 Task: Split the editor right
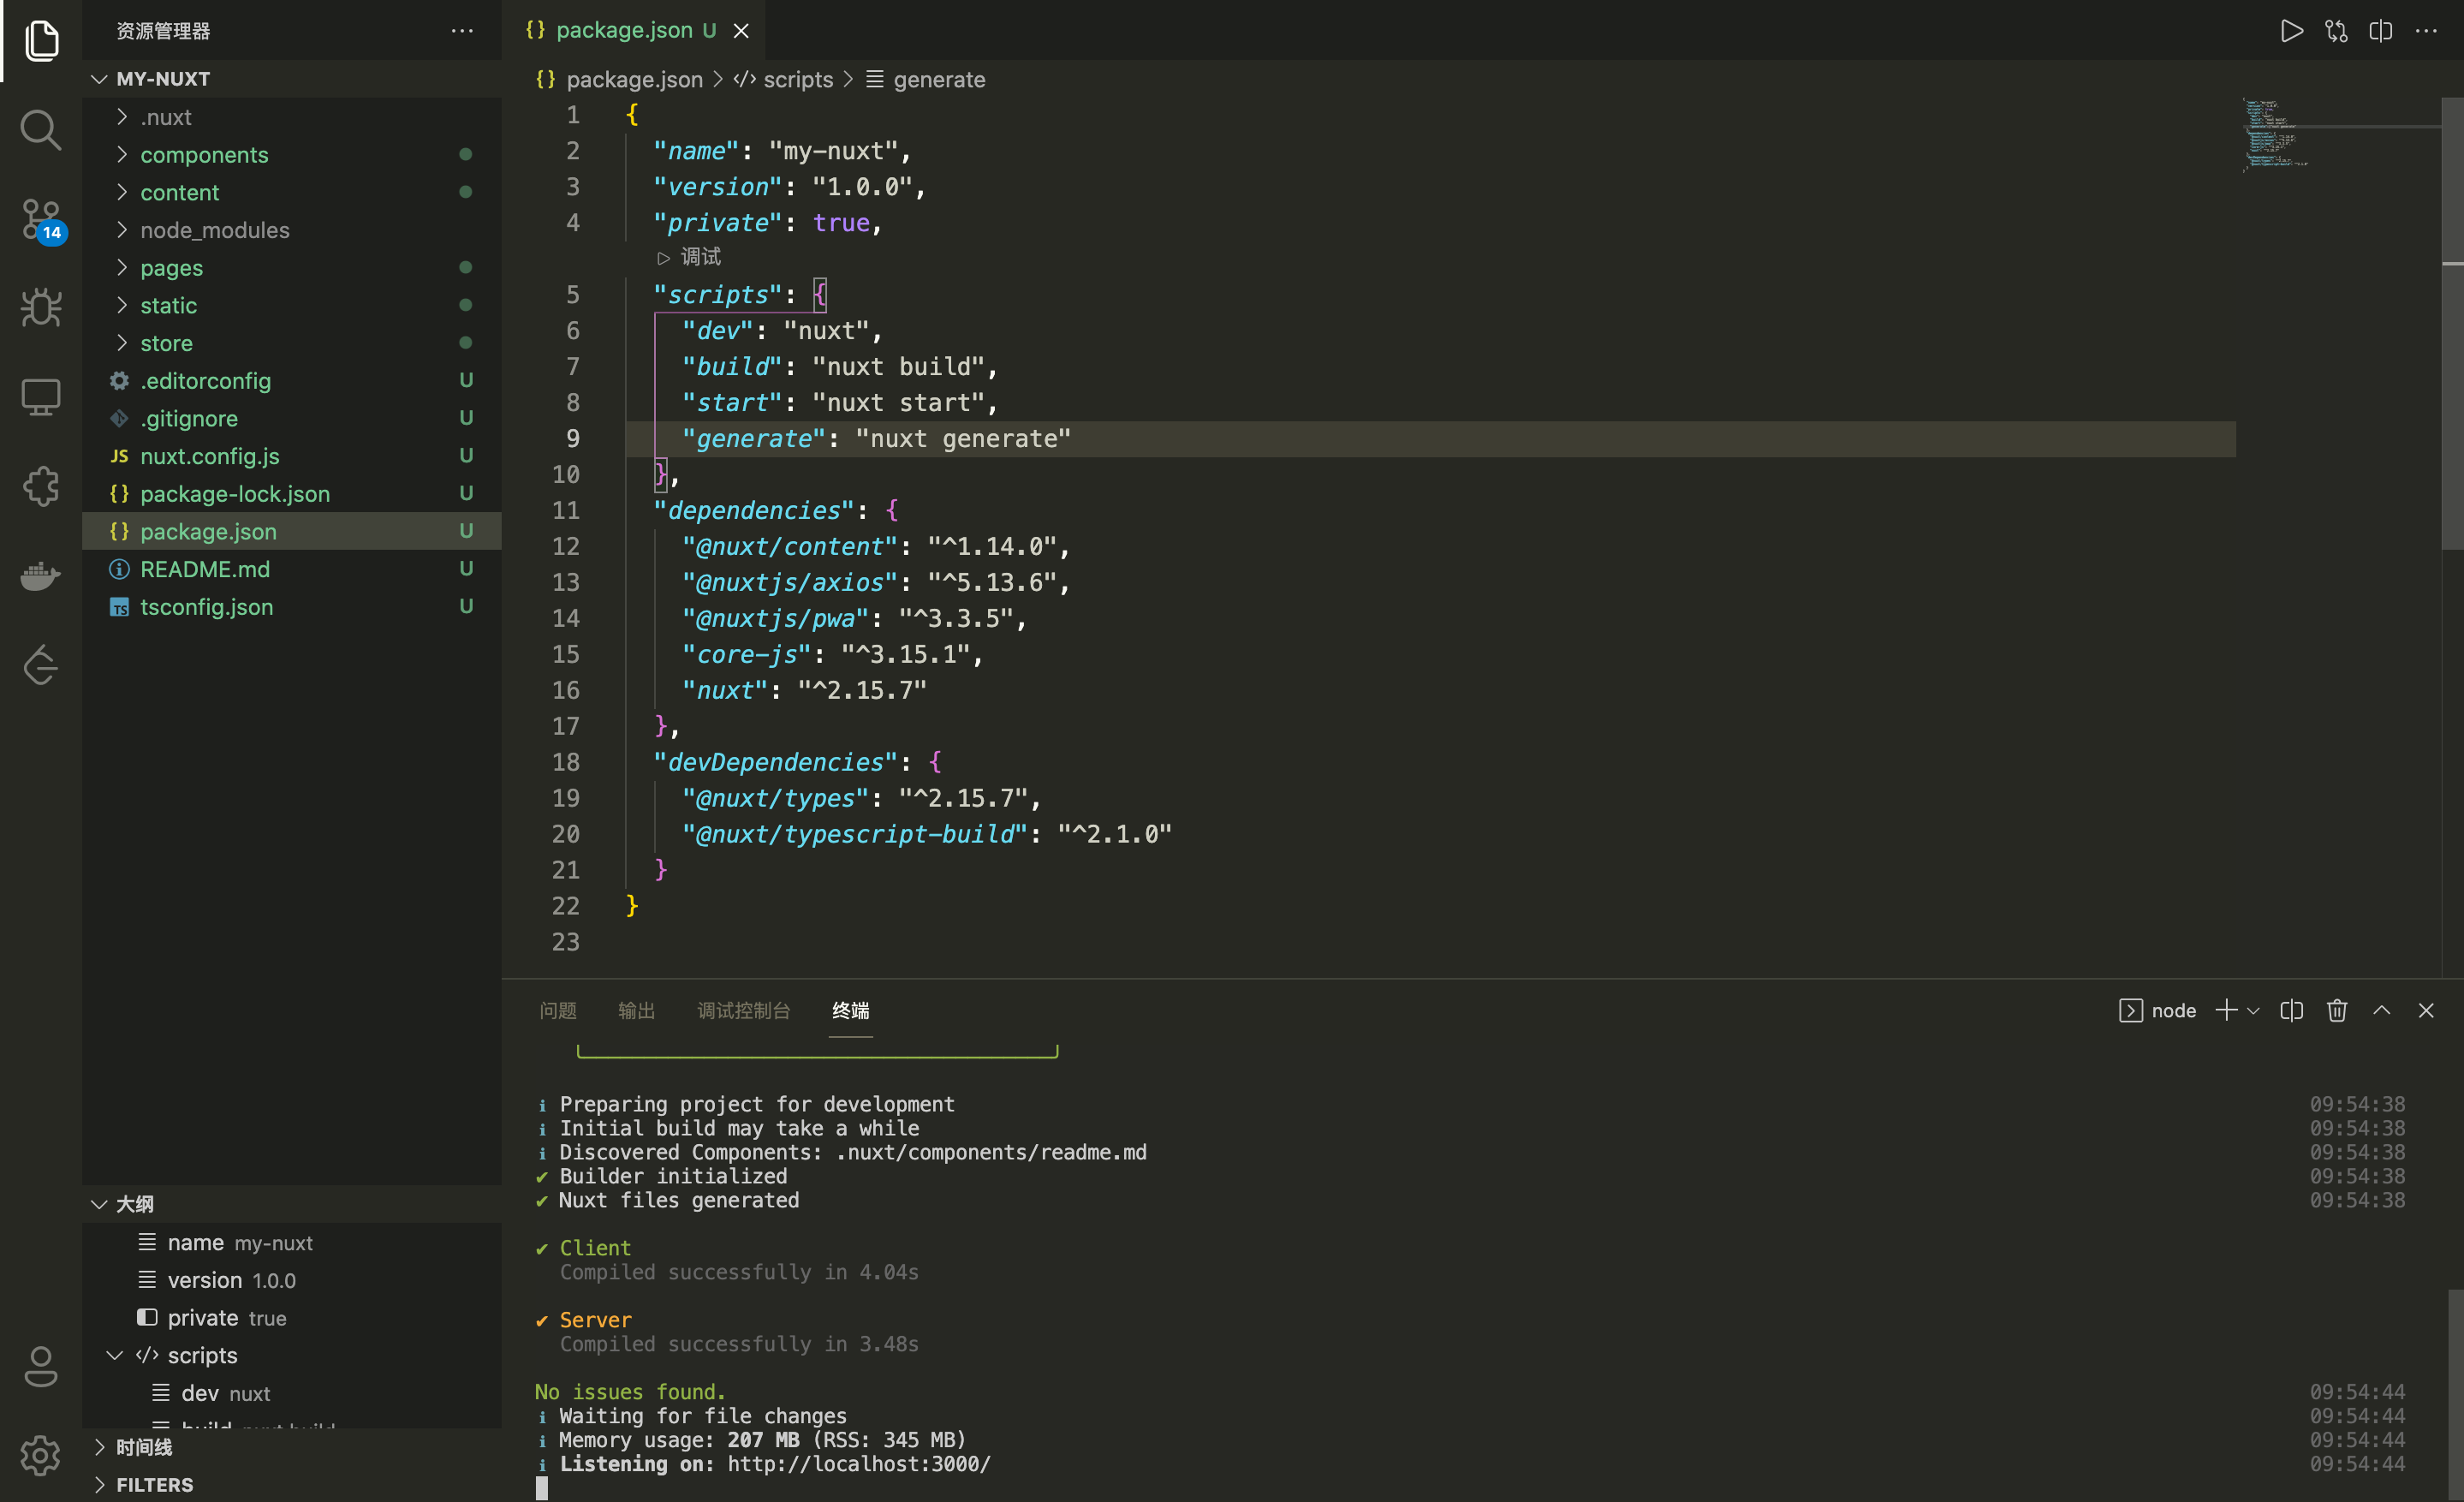2381,31
